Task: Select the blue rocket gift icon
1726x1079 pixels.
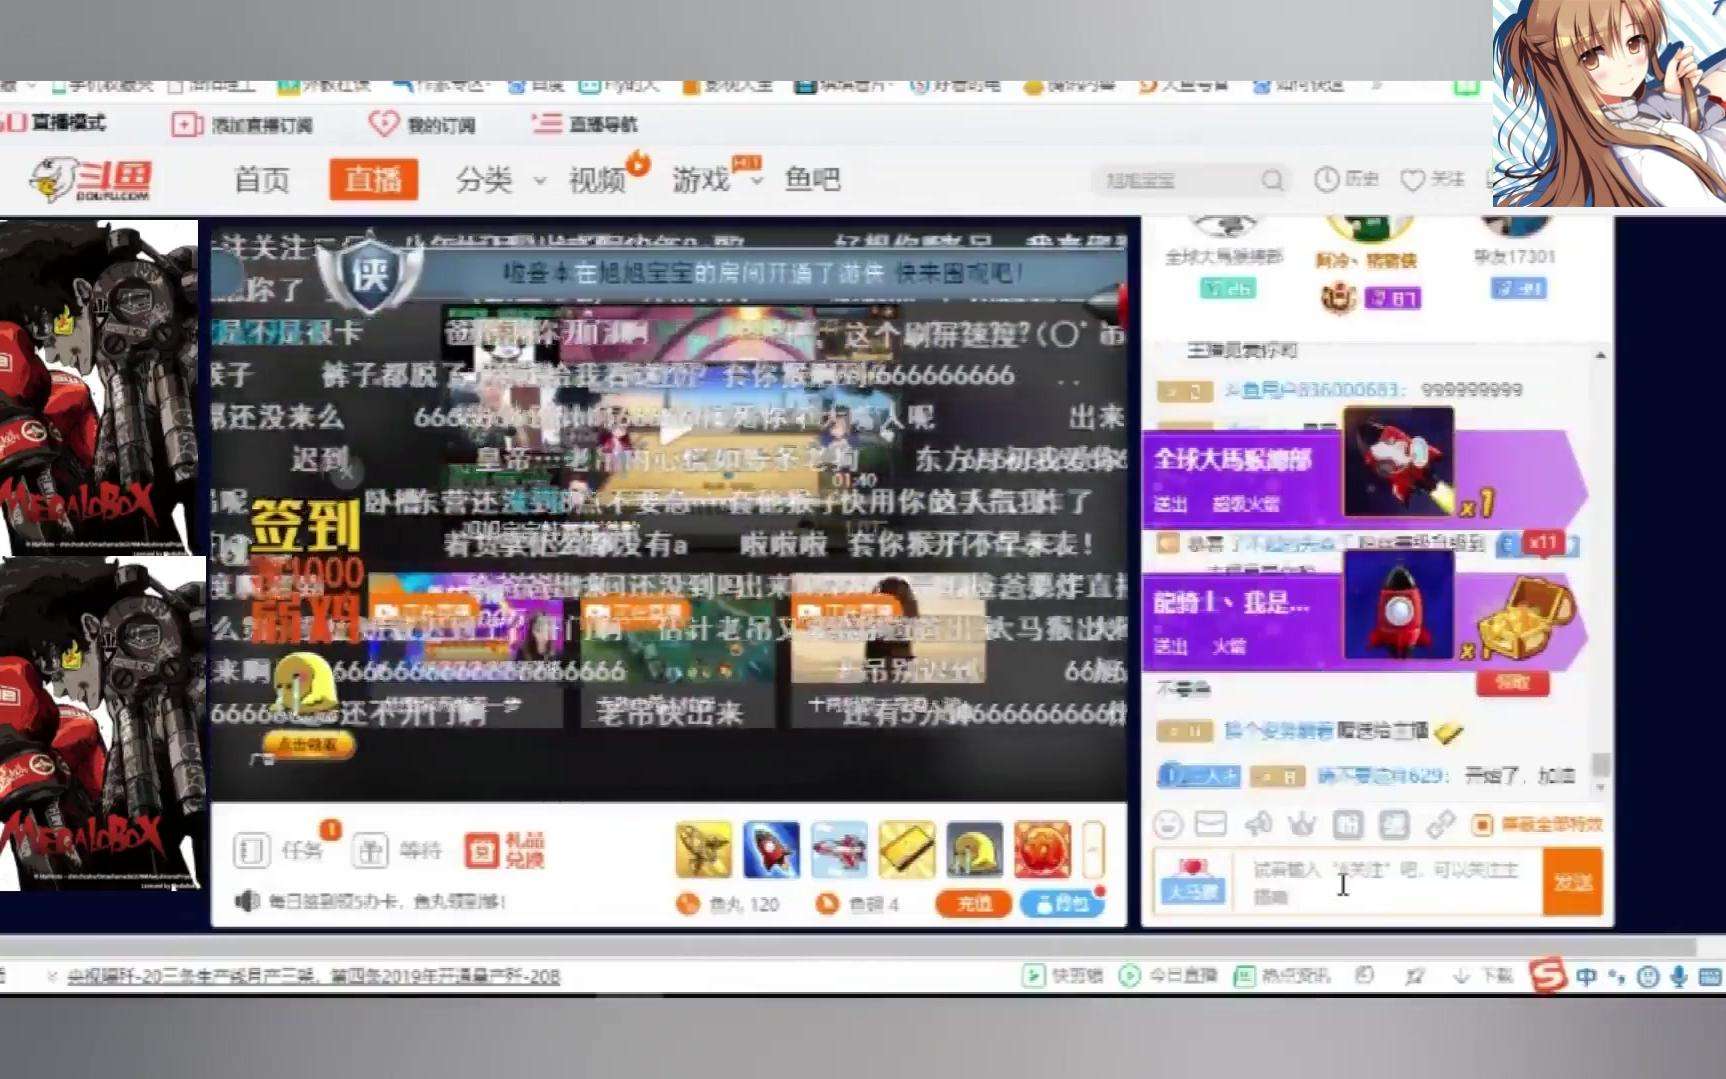Action: click(x=770, y=850)
